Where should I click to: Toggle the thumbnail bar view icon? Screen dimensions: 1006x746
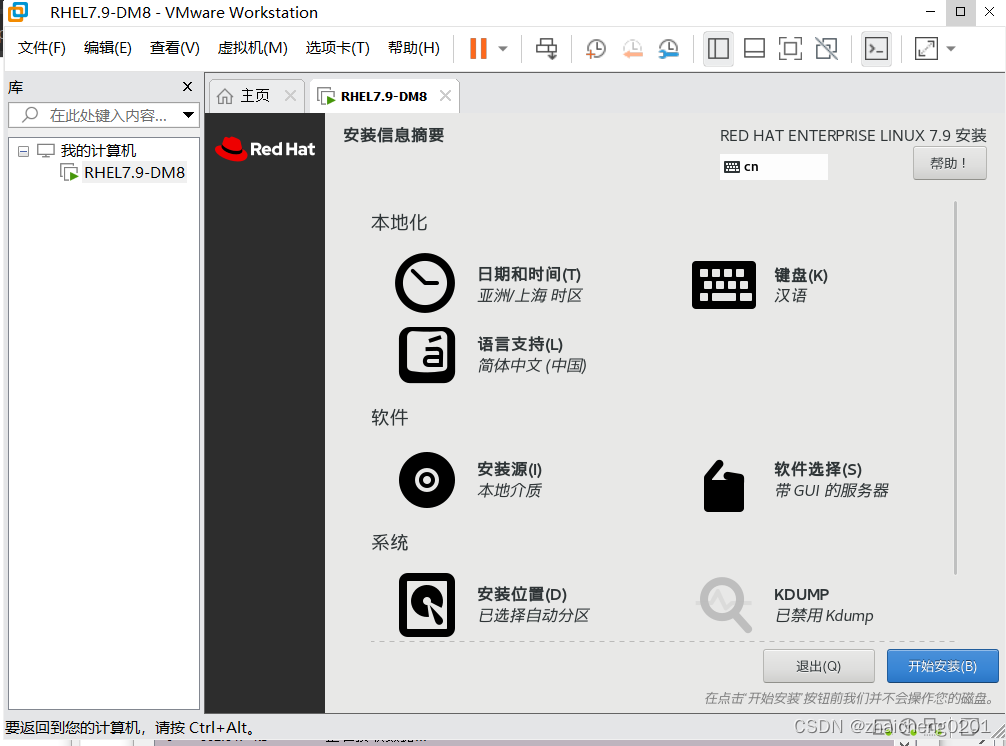754,48
